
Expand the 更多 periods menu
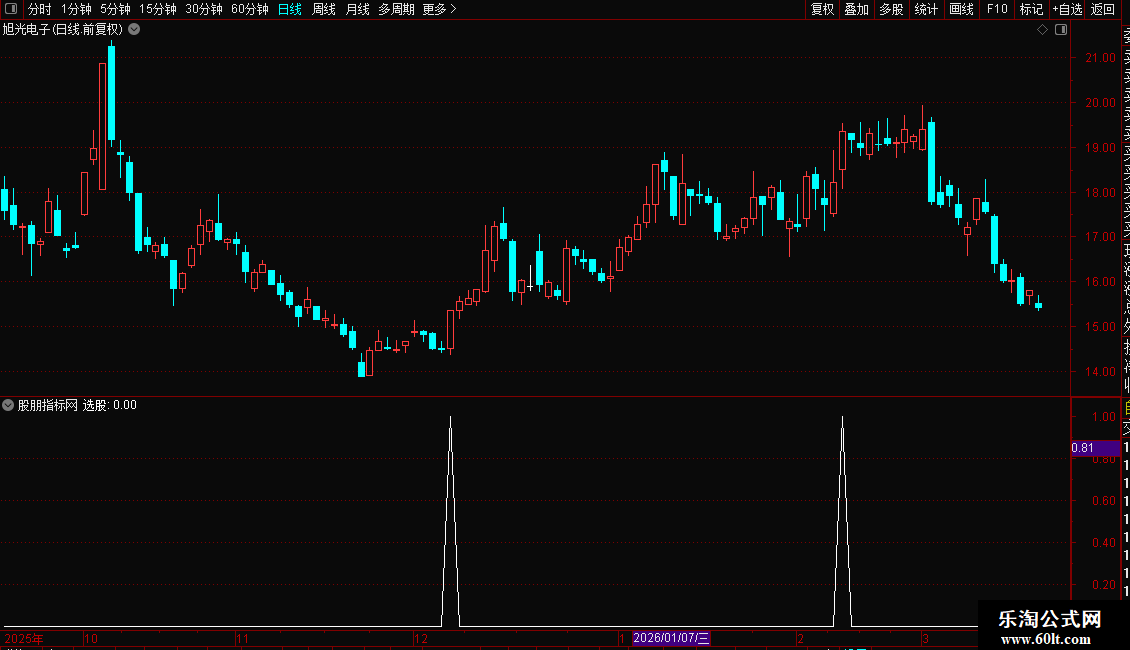(x=440, y=9)
